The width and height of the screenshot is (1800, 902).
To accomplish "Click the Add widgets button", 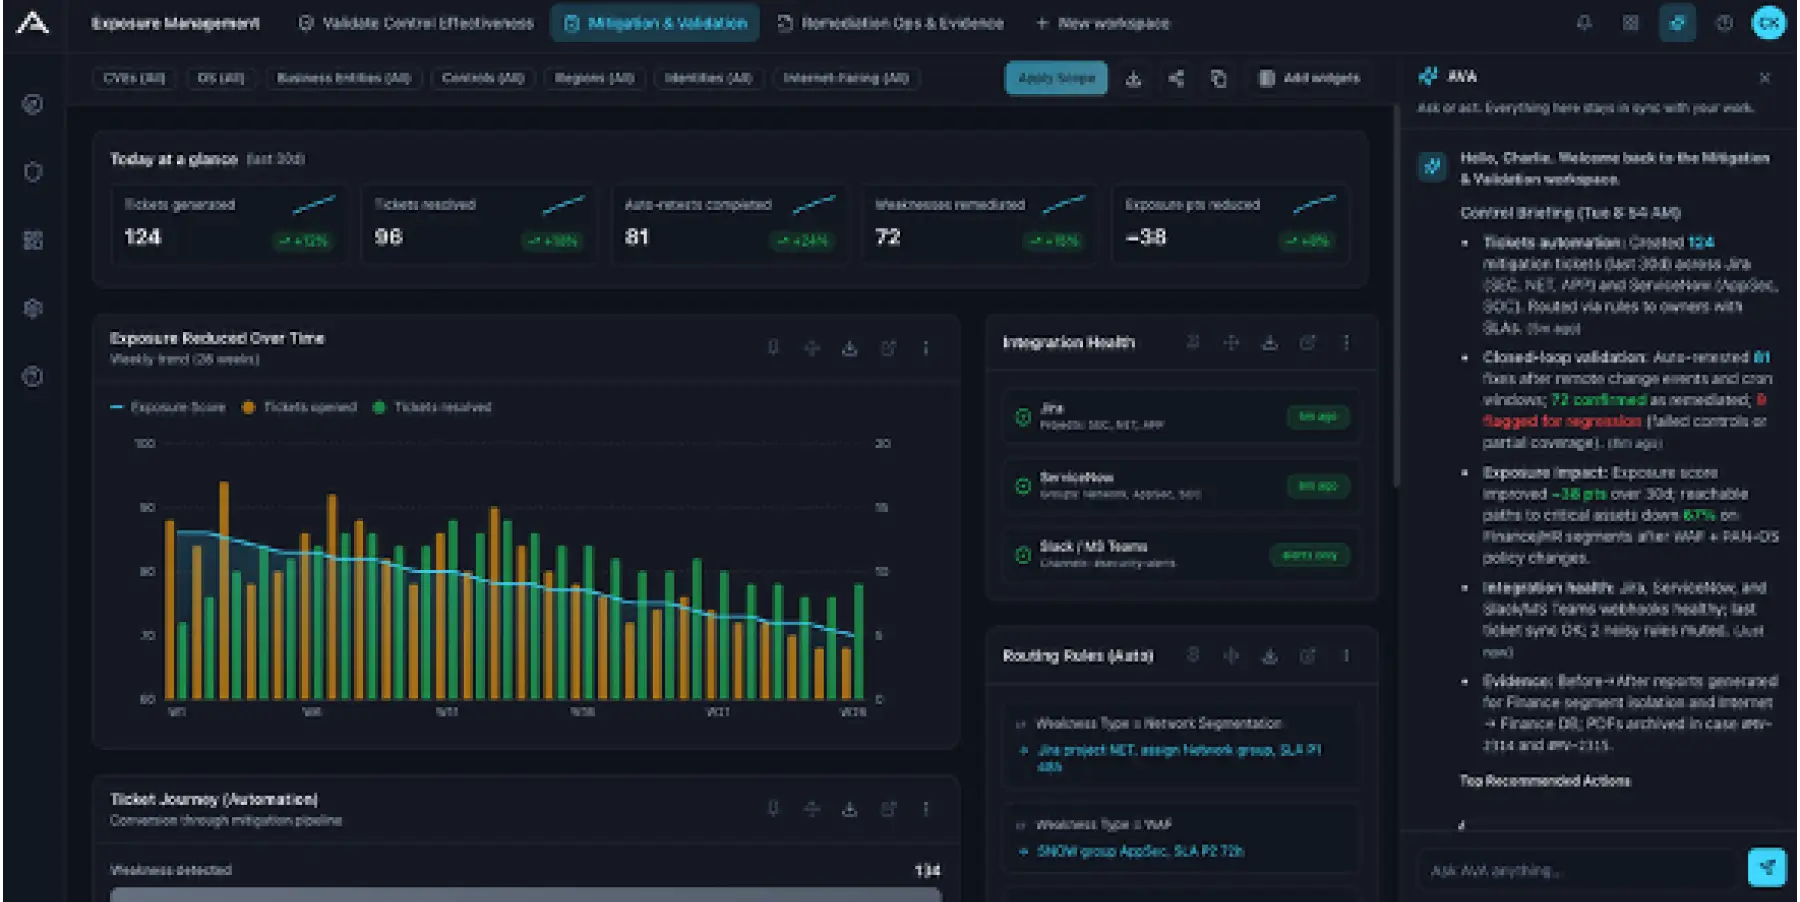I will tap(1309, 78).
